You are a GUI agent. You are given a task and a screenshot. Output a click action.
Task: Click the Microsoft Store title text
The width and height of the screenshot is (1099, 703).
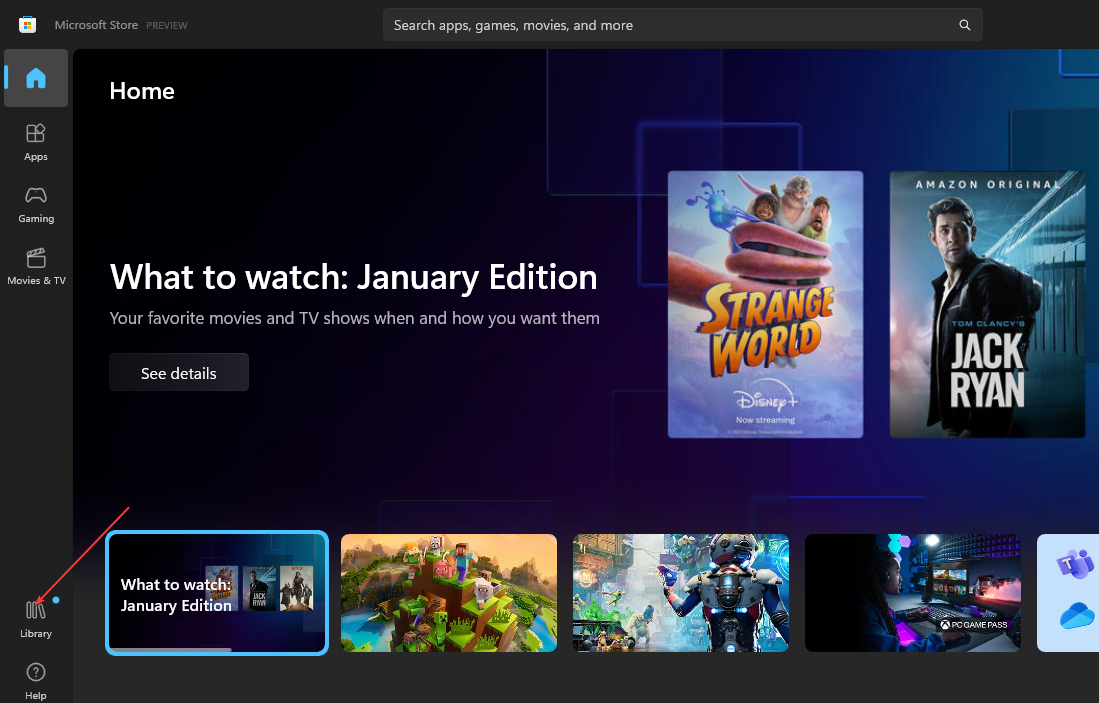tap(96, 25)
